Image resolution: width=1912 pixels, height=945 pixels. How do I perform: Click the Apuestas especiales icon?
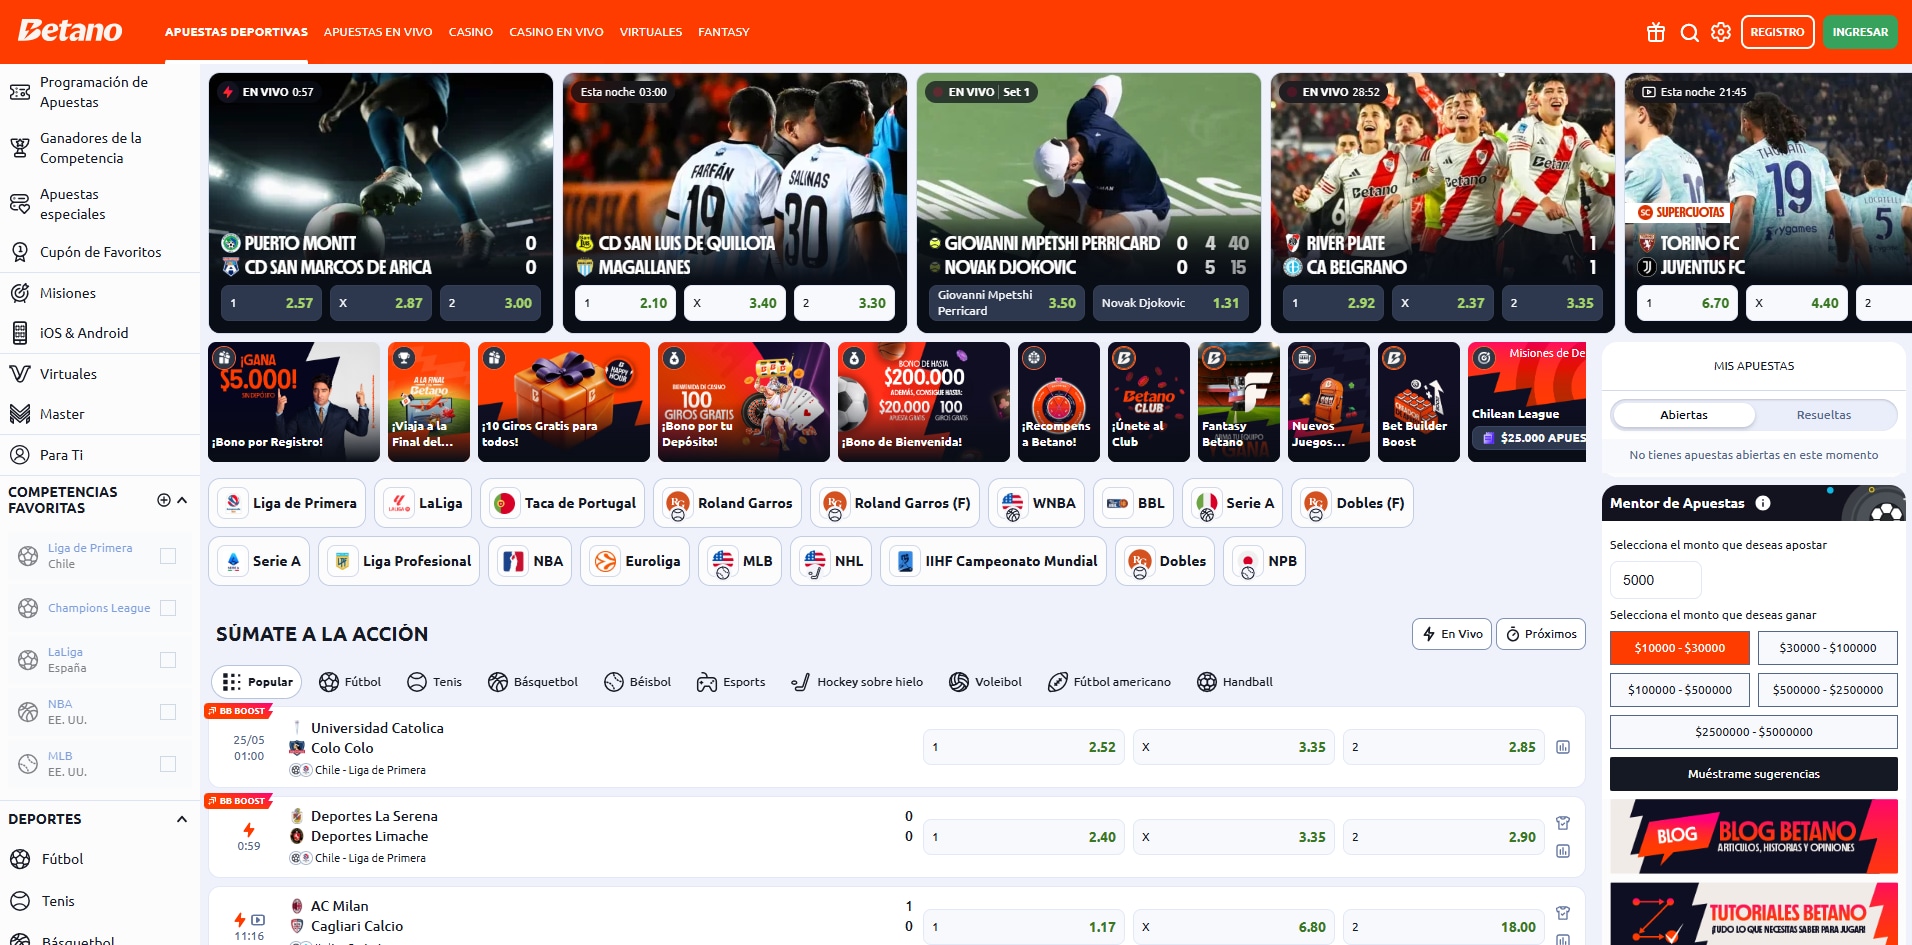pos(20,204)
